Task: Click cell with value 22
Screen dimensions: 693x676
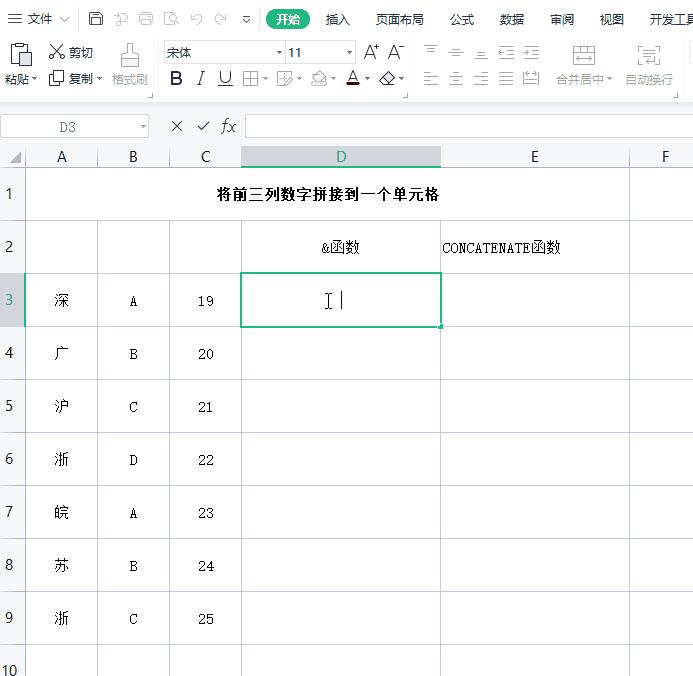Action: [206, 460]
